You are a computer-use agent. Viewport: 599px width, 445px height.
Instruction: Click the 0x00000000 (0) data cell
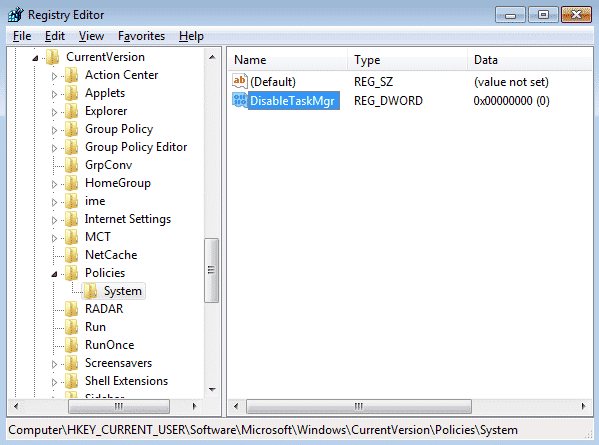point(512,101)
